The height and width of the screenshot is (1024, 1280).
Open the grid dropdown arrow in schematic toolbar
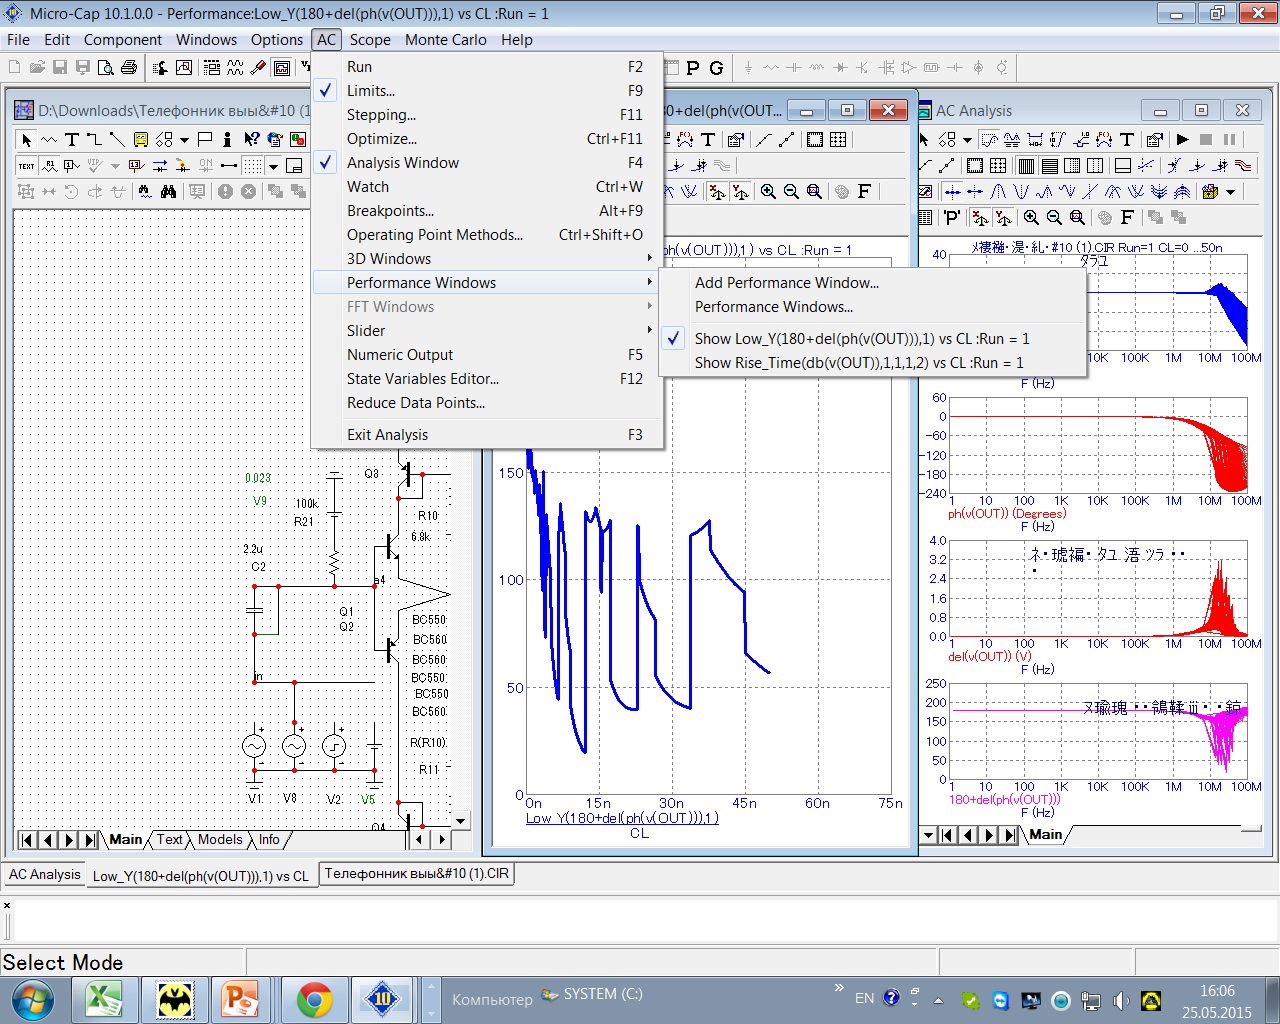coord(273,166)
